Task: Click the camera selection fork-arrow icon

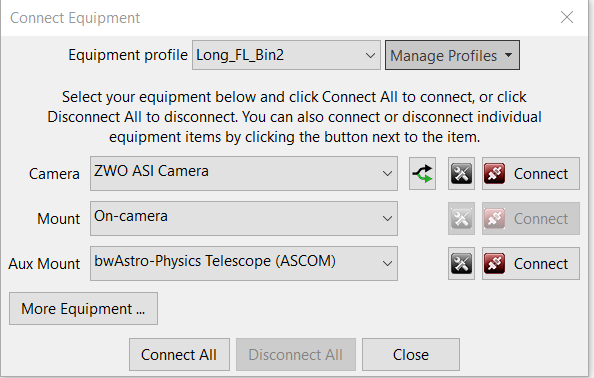Action: click(x=422, y=174)
